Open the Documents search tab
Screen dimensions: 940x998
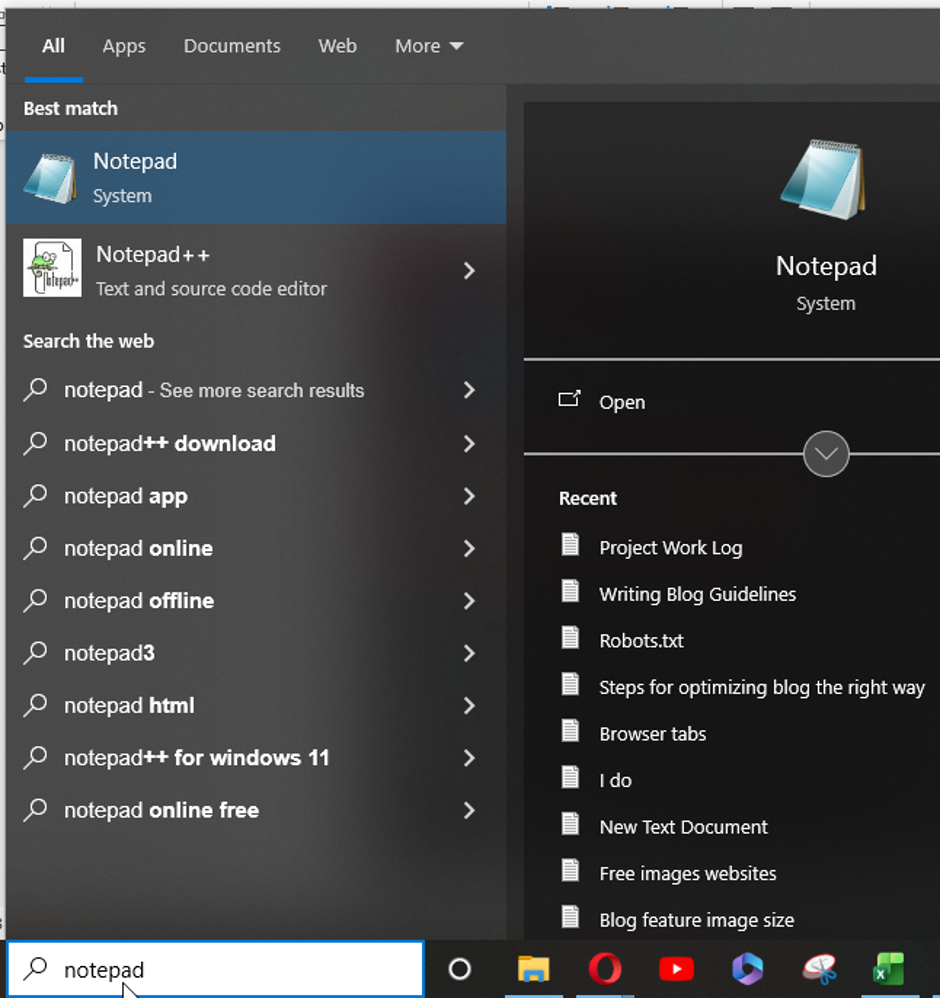point(232,46)
